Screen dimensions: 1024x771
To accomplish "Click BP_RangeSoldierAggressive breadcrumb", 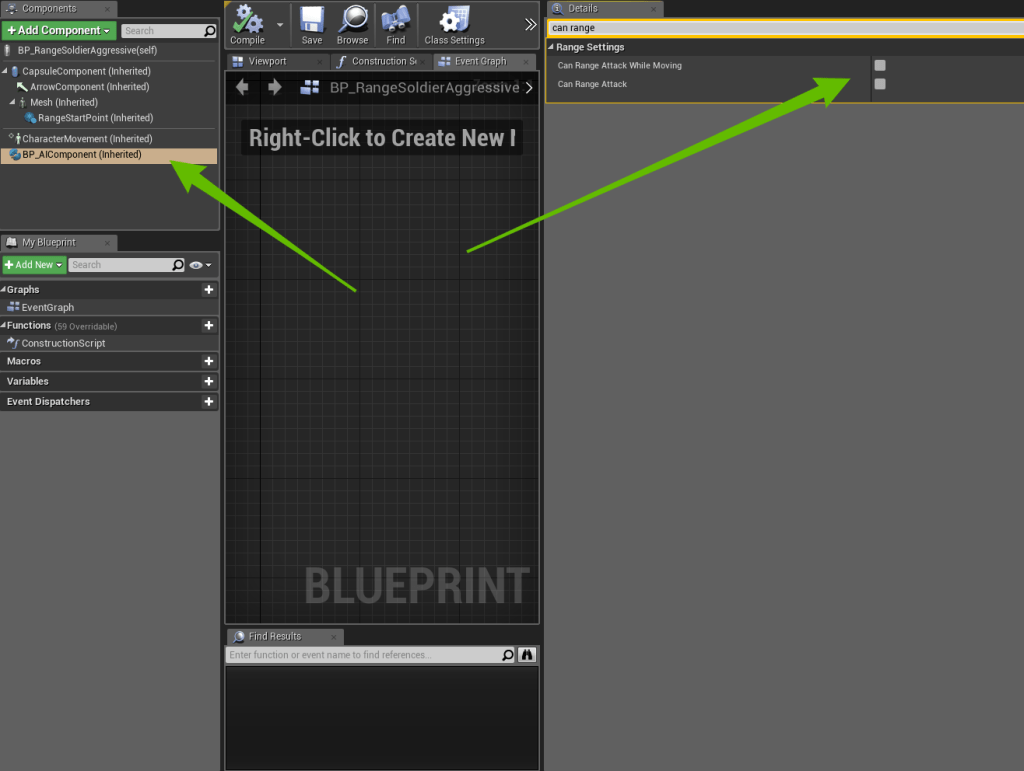I will [424, 87].
